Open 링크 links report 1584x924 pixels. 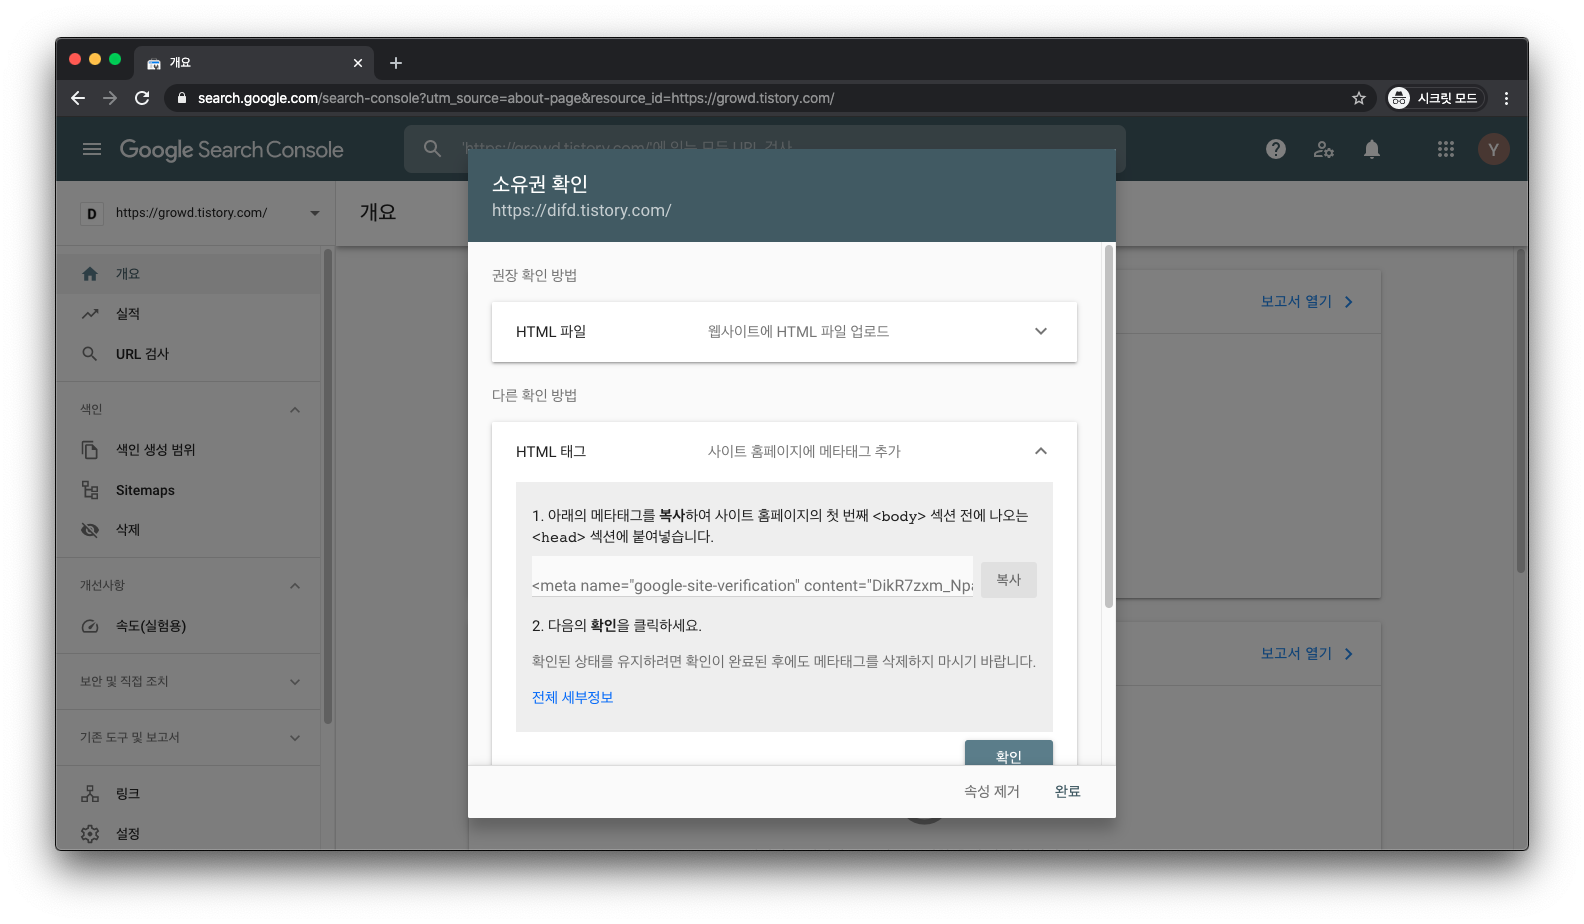188,794
